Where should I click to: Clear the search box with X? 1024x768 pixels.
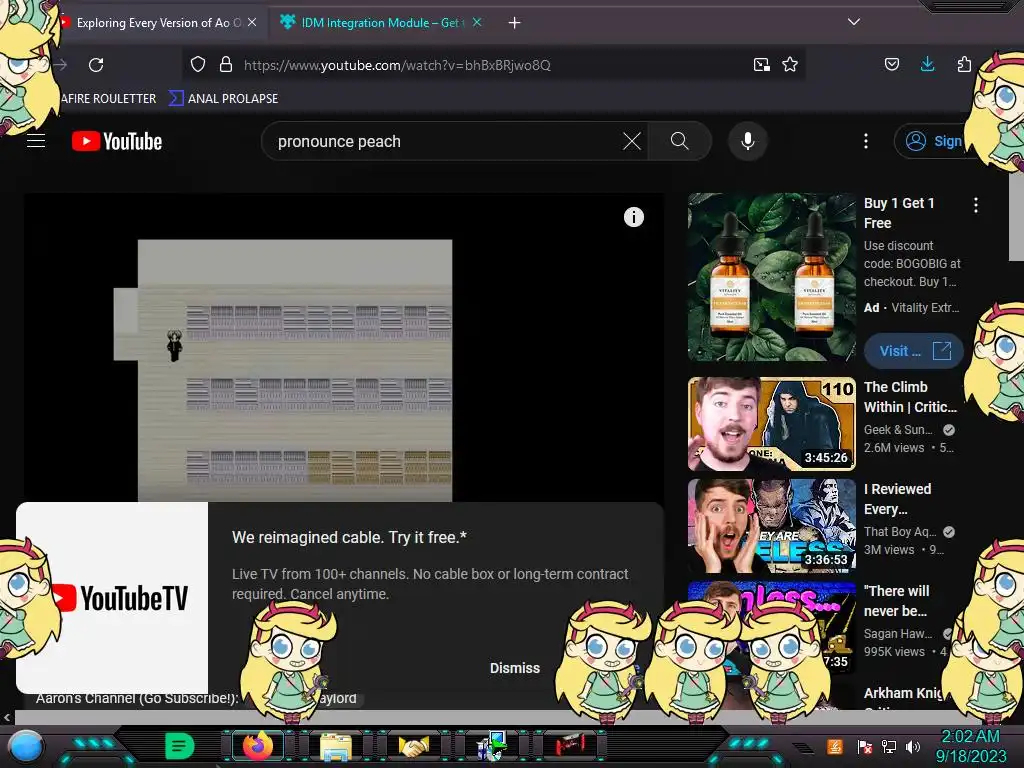pyautogui.click(x=632, y=141)
